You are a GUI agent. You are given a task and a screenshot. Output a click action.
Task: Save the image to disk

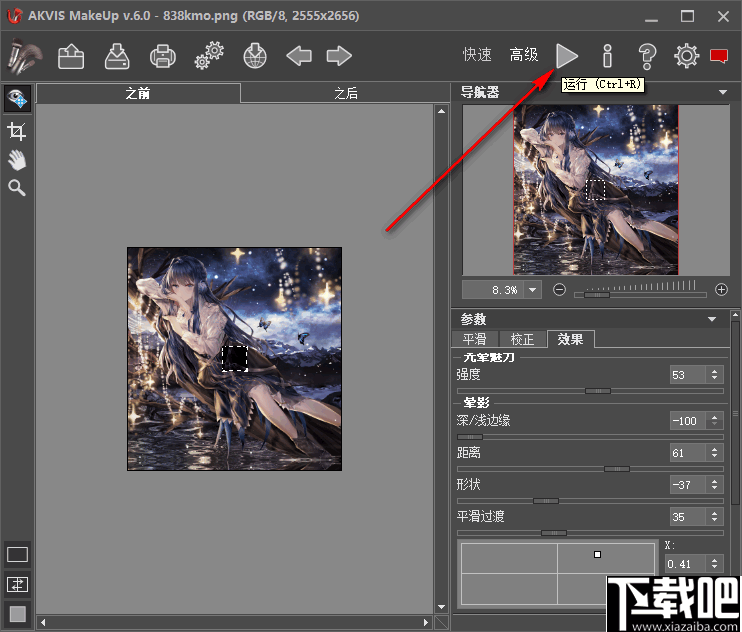click(117, 56)
